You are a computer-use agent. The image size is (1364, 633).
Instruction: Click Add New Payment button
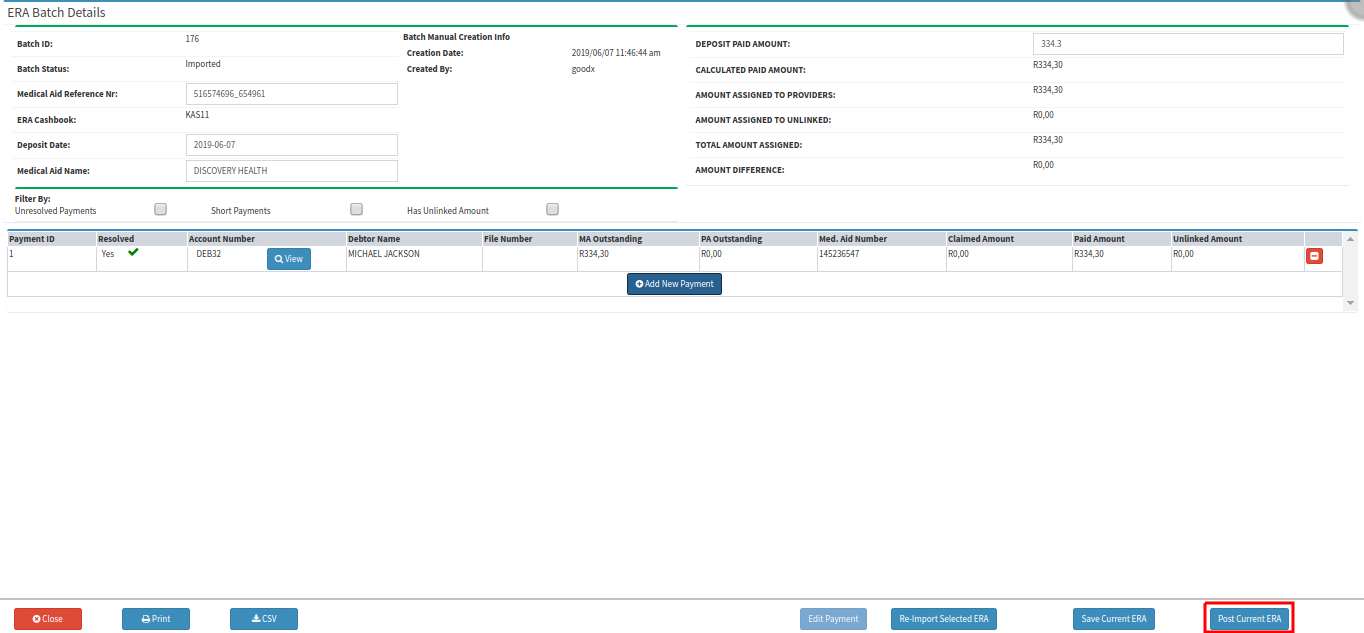click(674, 284)
